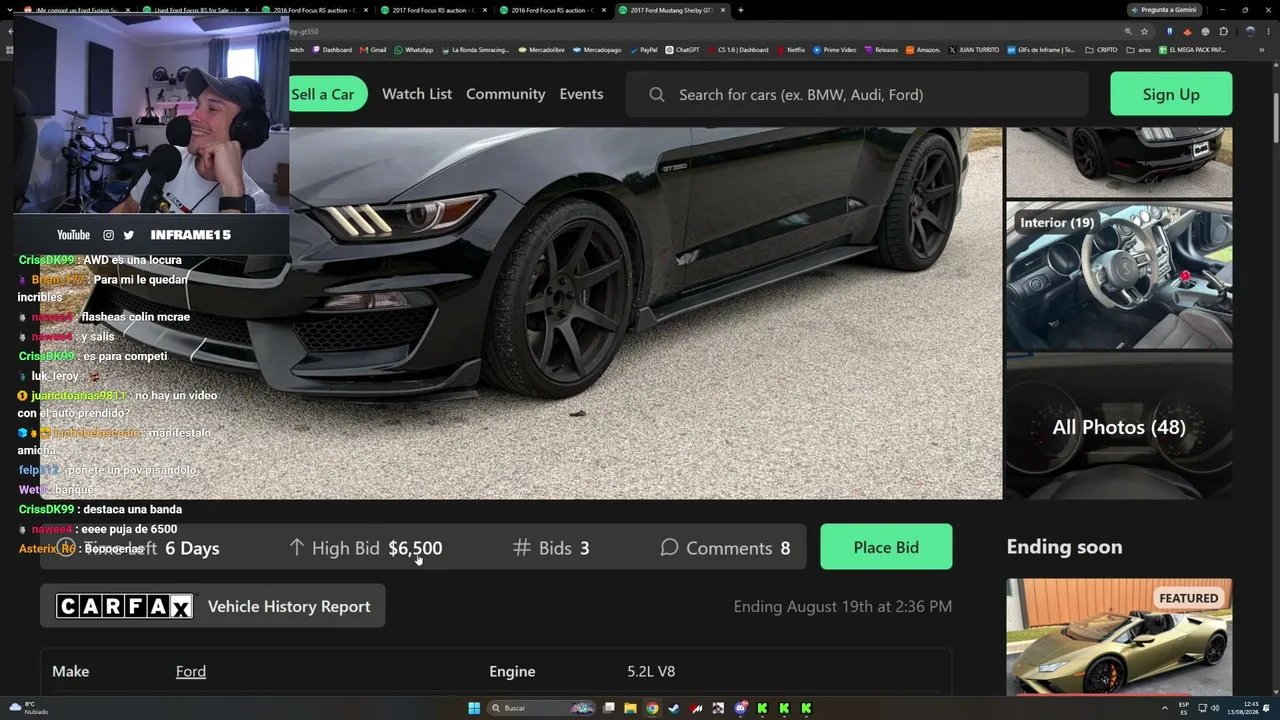The width and height of the screenshot is (1280, 720).
Task: Click the Chrome icon in the taskbar
Action: 652,708
